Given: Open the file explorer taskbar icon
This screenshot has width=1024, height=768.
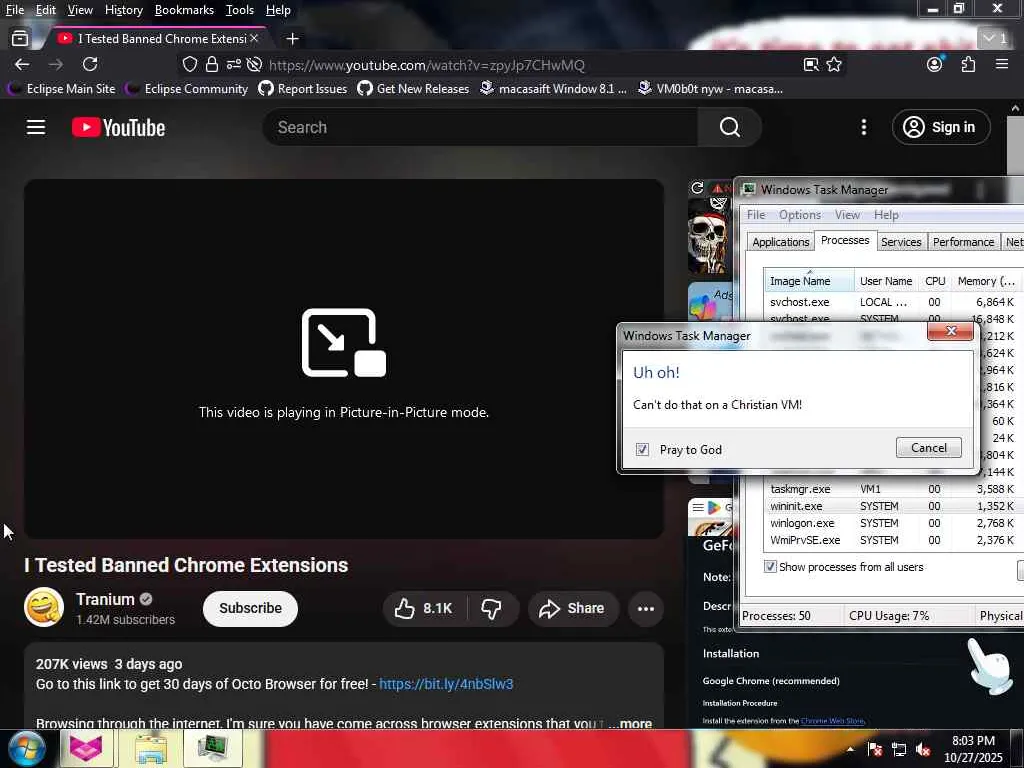Looking at the screenshot, I should point(151,748).
